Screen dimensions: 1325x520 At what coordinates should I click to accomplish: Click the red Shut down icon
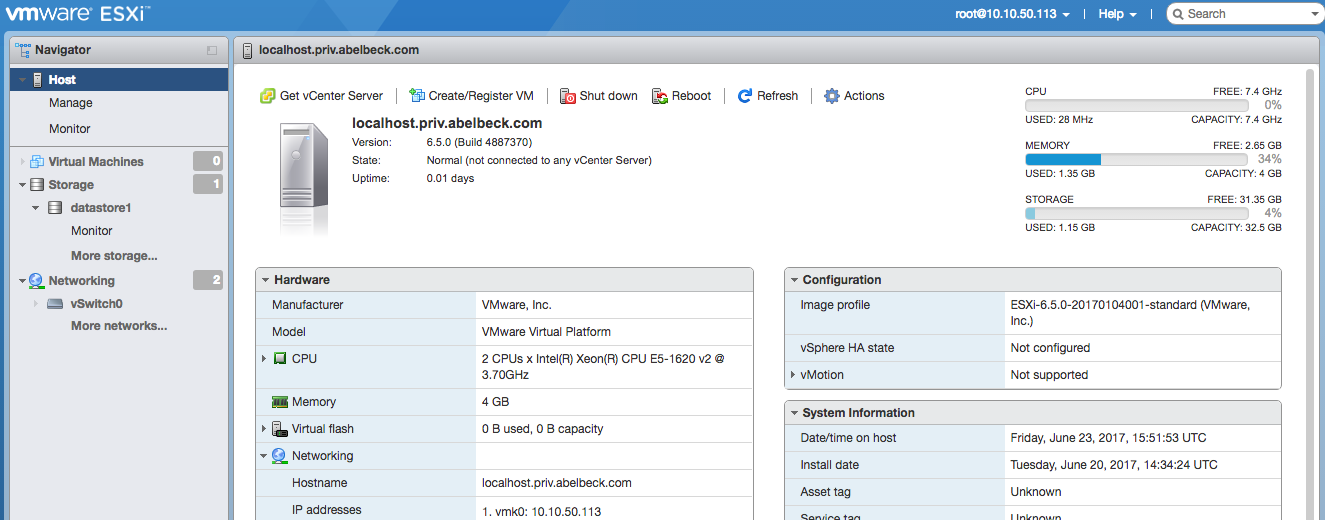(568, 96)
